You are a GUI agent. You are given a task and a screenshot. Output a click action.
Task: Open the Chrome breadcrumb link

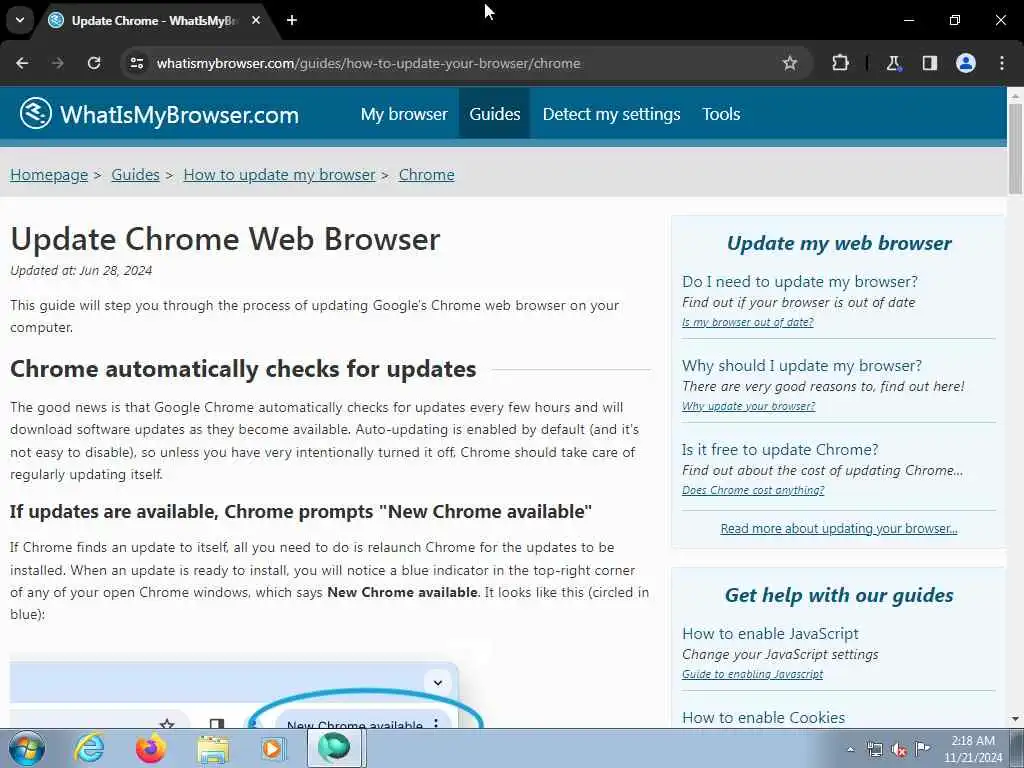point(426,175)
